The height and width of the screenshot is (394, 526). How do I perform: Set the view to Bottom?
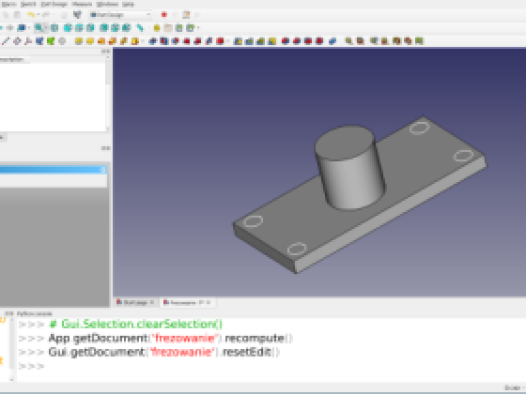pyautogui.click(x=115, y=28)
